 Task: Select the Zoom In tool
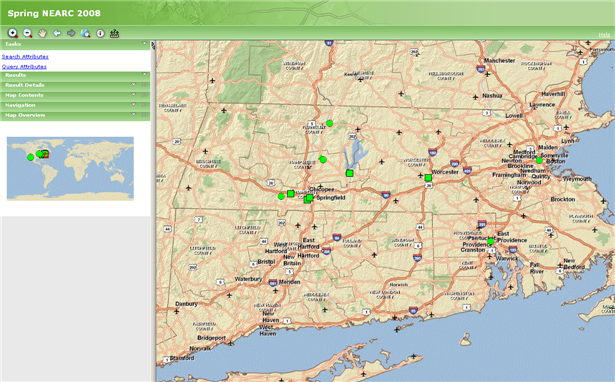13,33
